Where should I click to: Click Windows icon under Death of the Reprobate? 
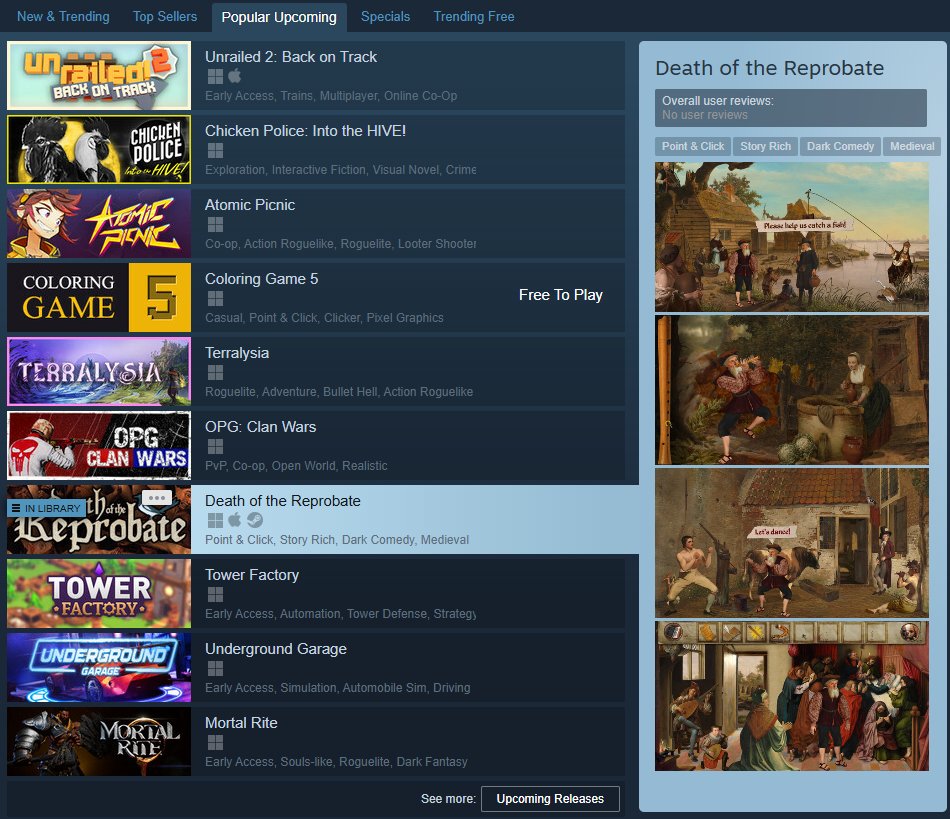point(215,520)
